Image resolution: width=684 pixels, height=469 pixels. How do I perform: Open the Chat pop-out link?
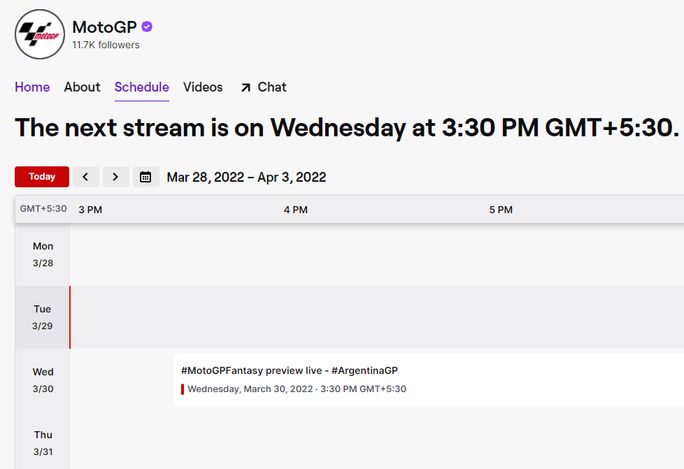tap(271, 87)
